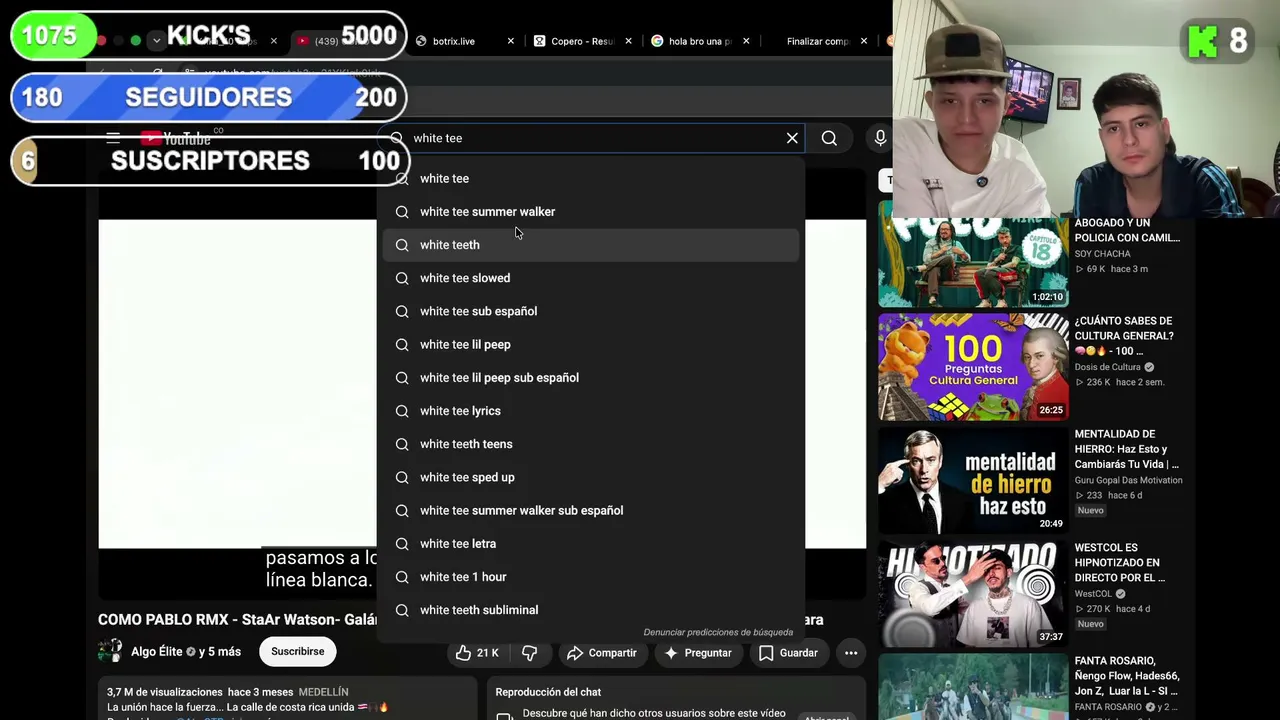Open video title 'ABOGADO Y UN POLICIA CON CAMIL...'
The image size is (1280, 720).
[1127, 230]
